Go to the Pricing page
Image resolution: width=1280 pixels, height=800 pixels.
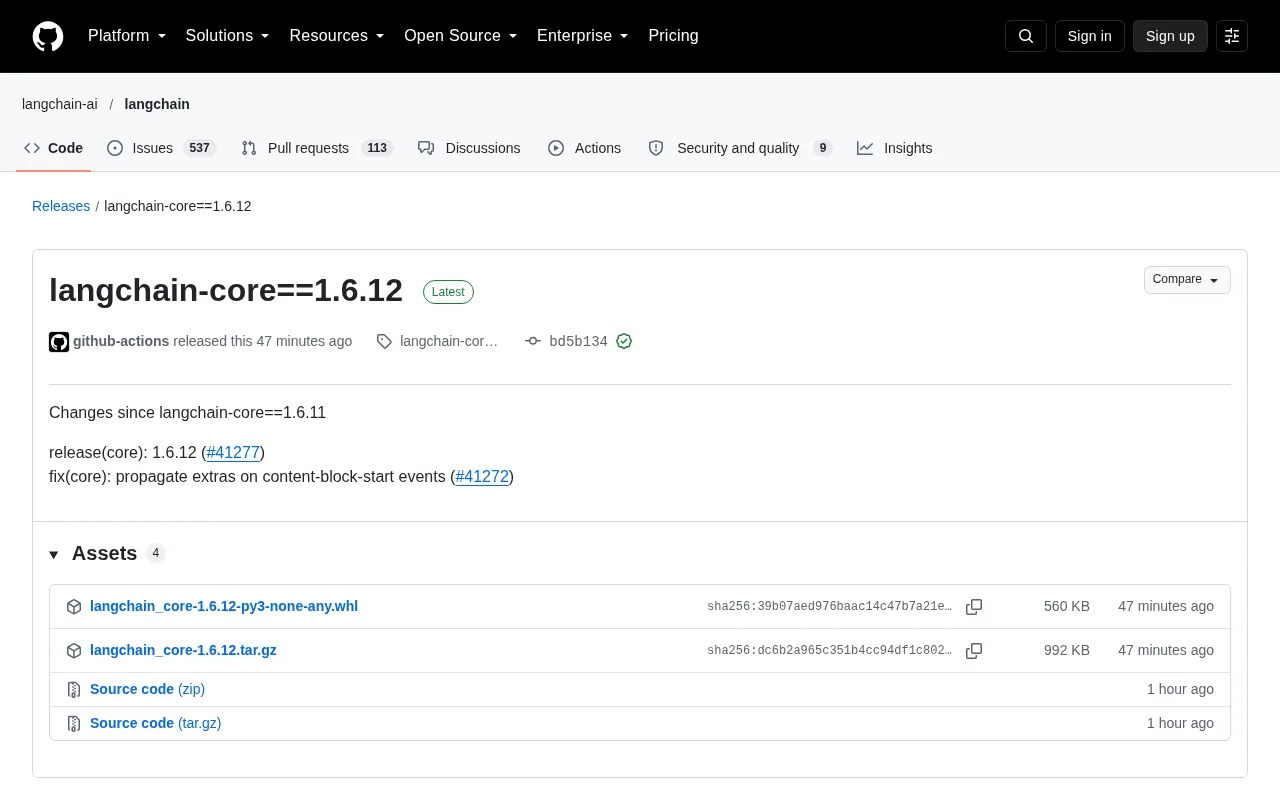[674, 36]
